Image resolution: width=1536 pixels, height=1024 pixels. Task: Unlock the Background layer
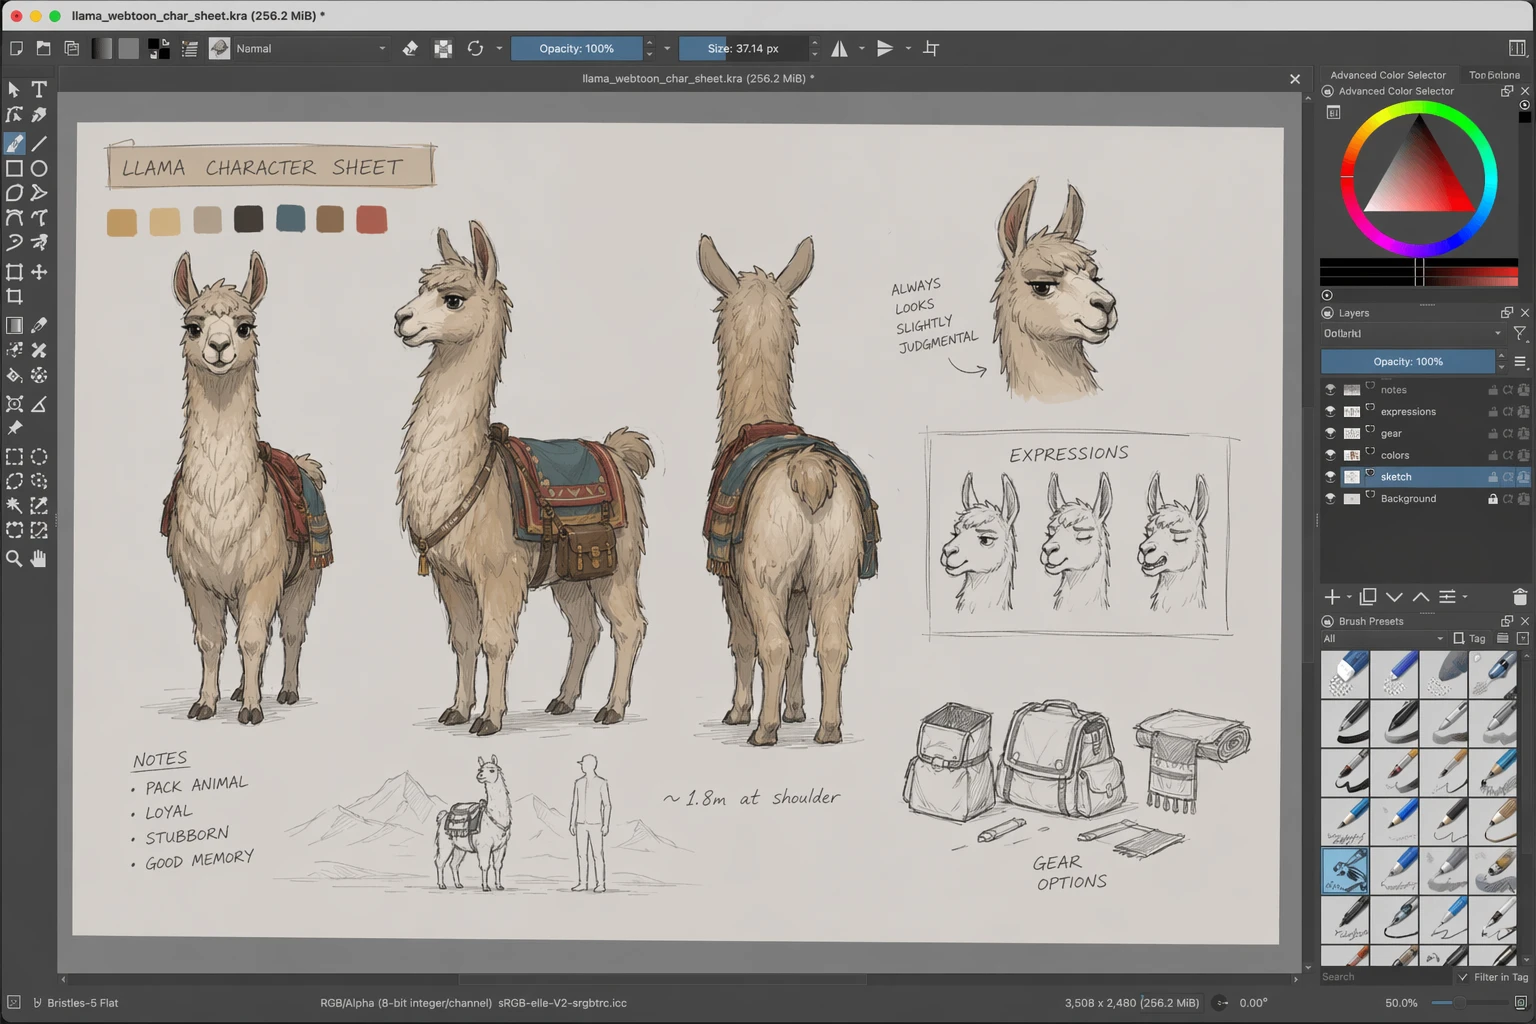click(x=1492, y=499)
